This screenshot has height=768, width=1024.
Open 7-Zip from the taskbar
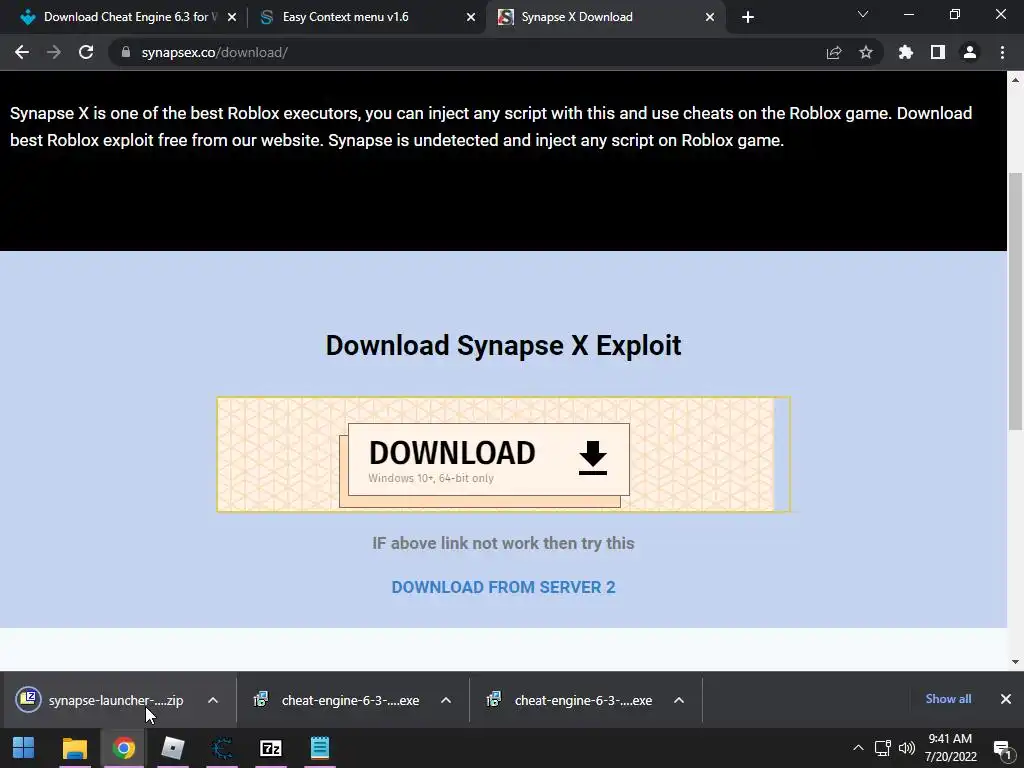pos(270,748)
